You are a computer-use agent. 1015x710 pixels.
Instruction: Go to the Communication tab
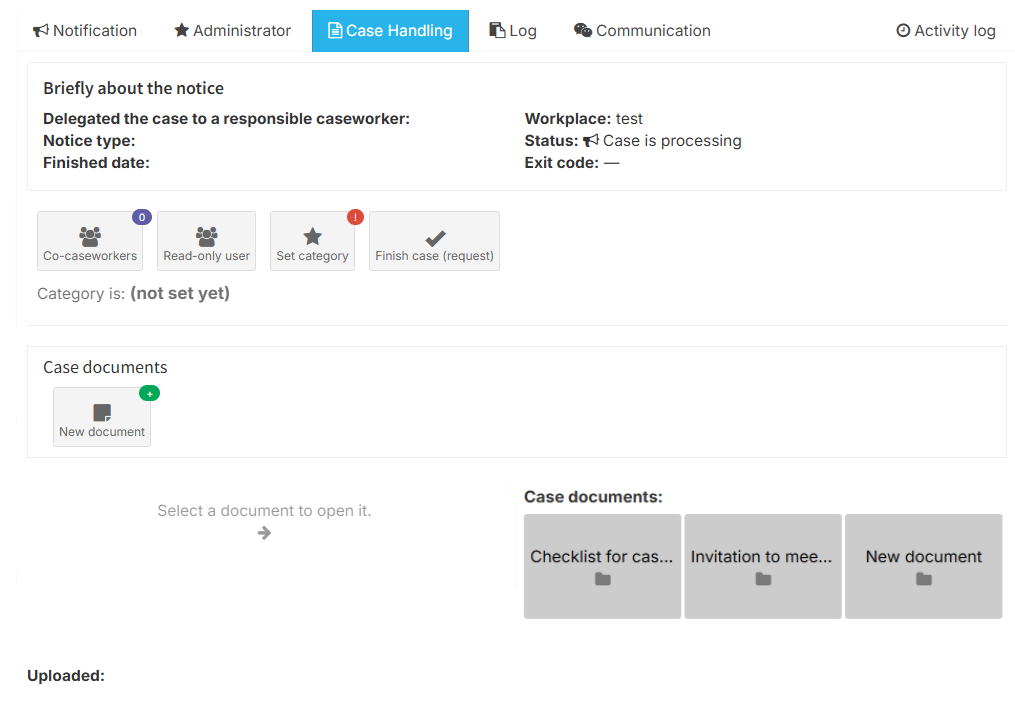(642, 31)
